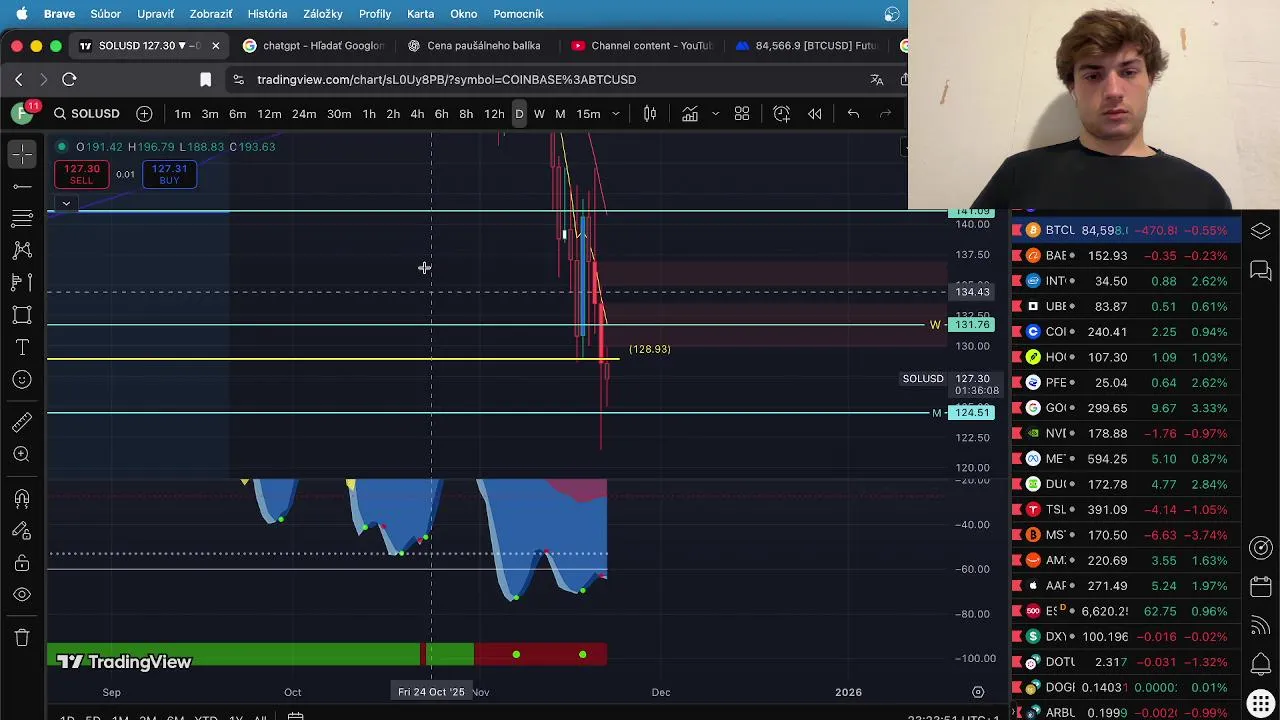The image size is (1280, 720).
Task: Collapse the indicator legend chevron
Action: 66,203
